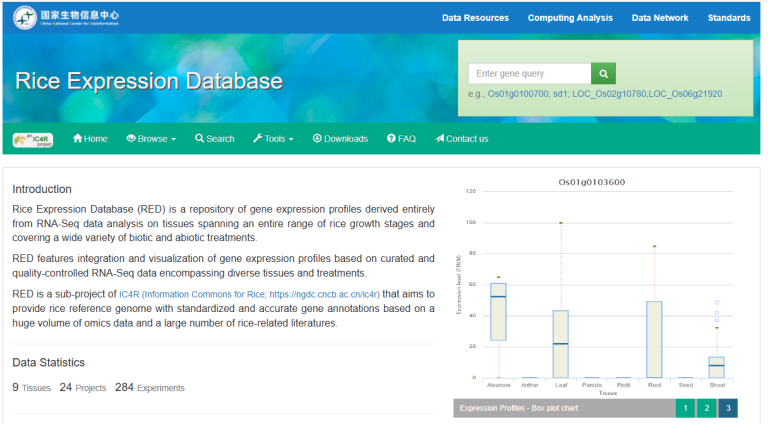Open the FAQ page
The image size is (768, 424).
click(x=400, y=139)
